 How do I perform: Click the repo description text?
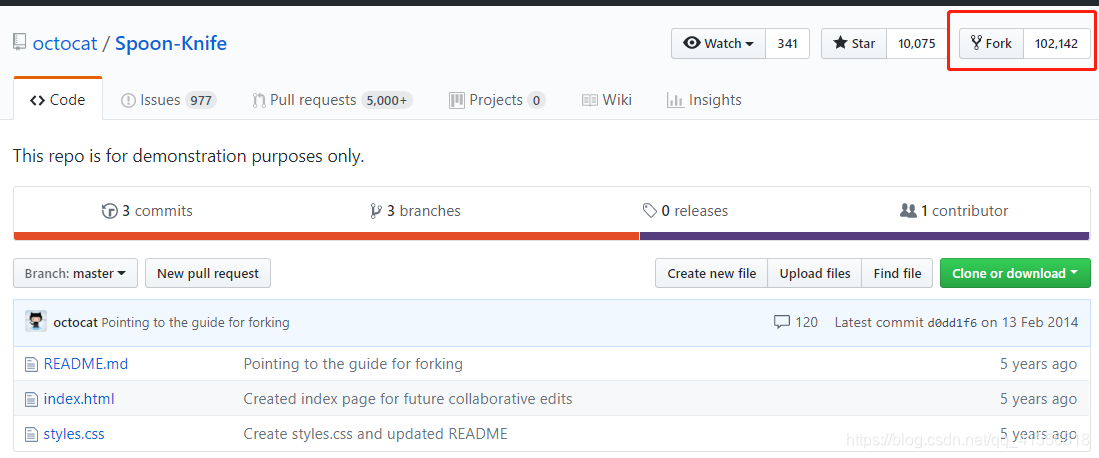pos(189,156)
